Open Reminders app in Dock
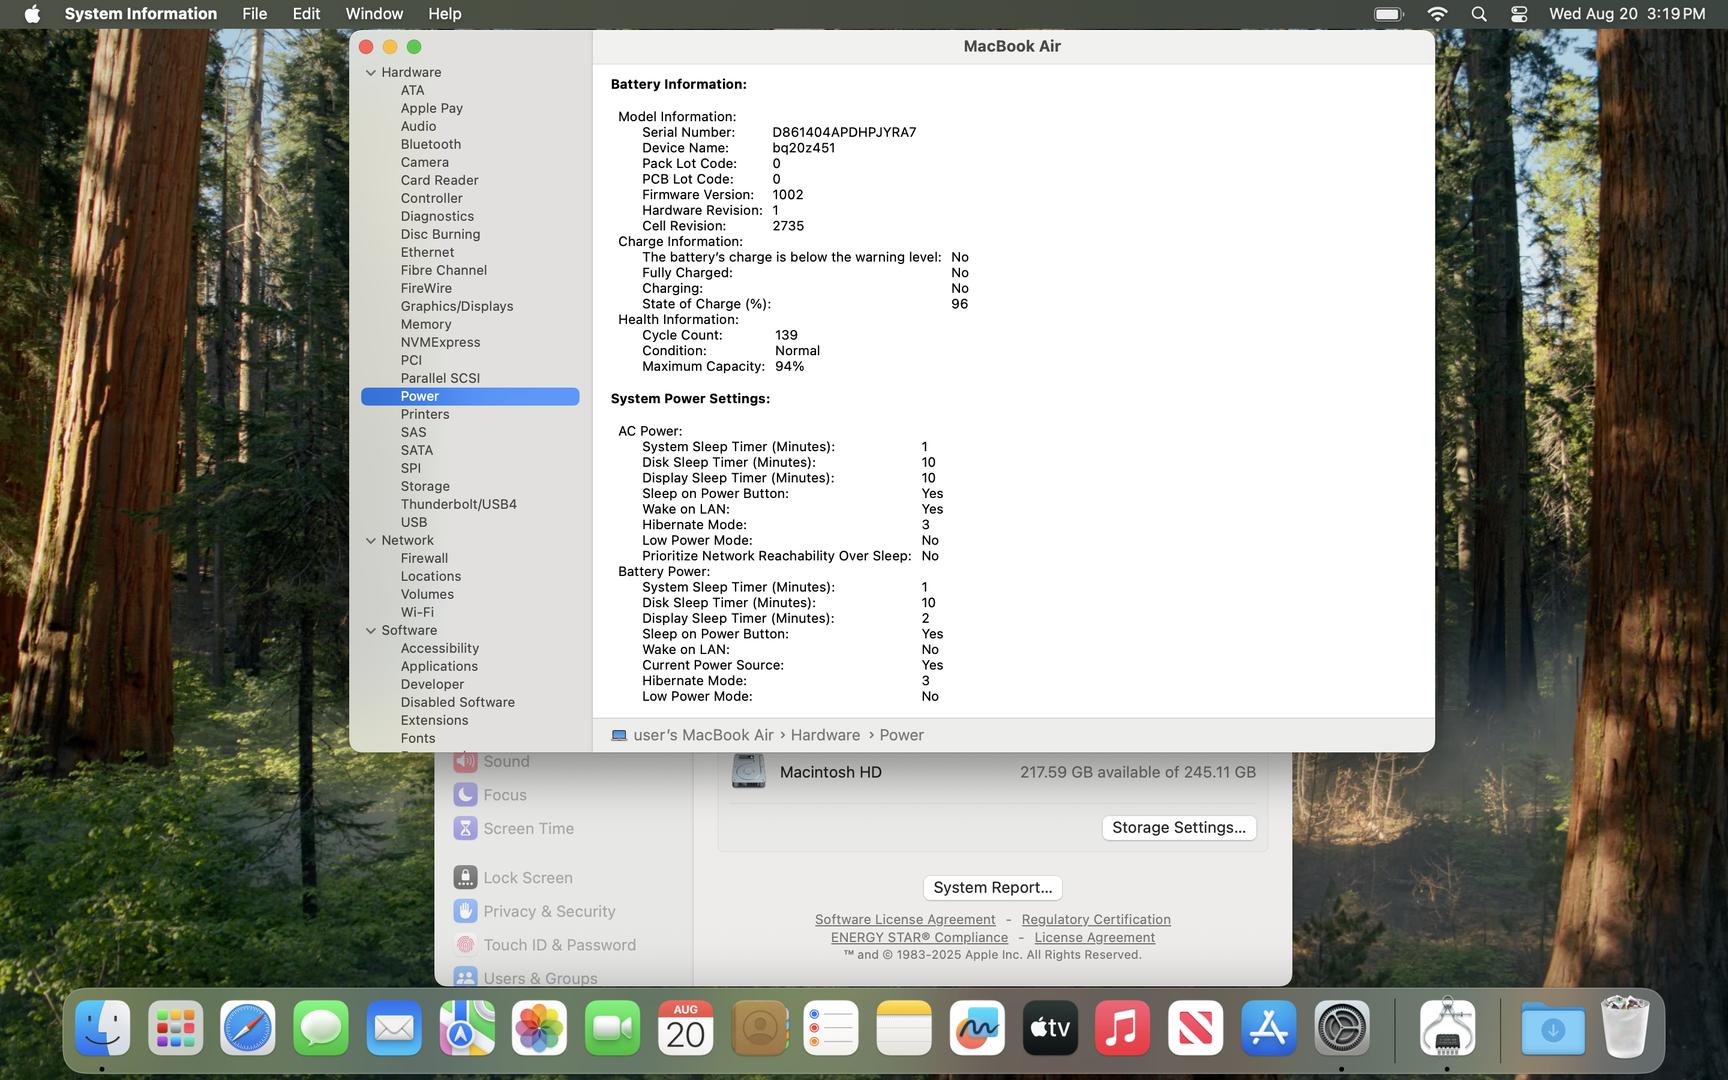 tap(831, 1028)
